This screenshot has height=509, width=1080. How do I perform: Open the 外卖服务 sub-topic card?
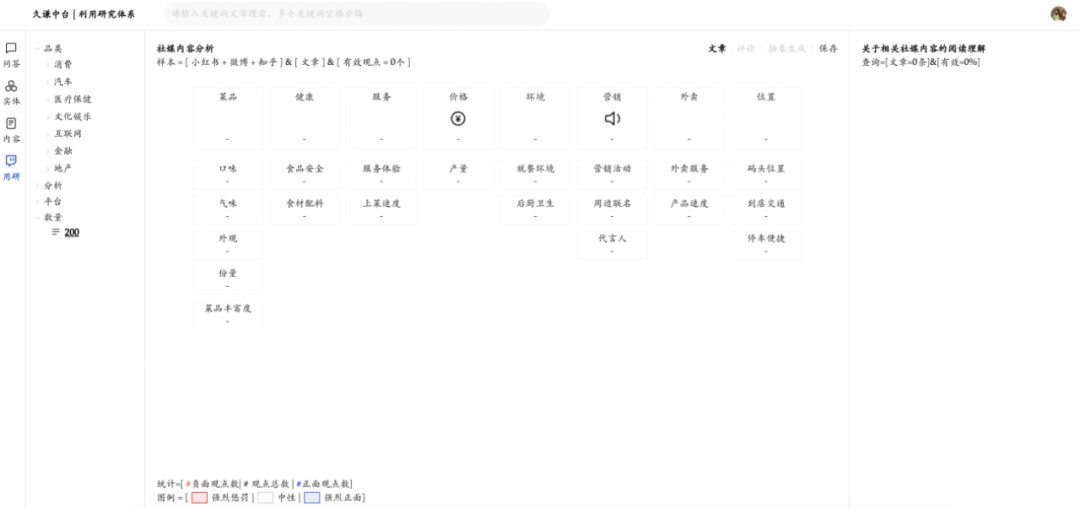[689, 174]
